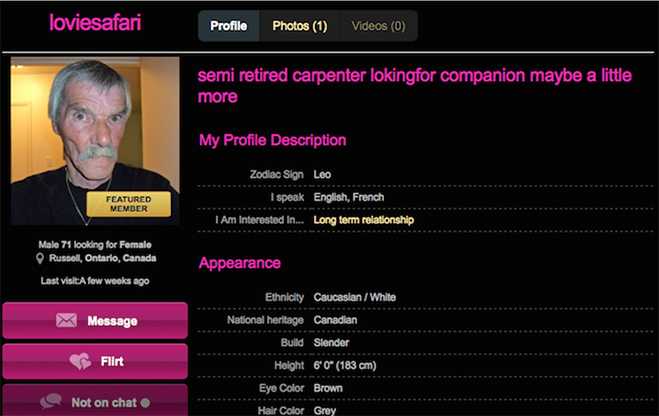Send a Flirt using the Flirt label

point(112,361)
